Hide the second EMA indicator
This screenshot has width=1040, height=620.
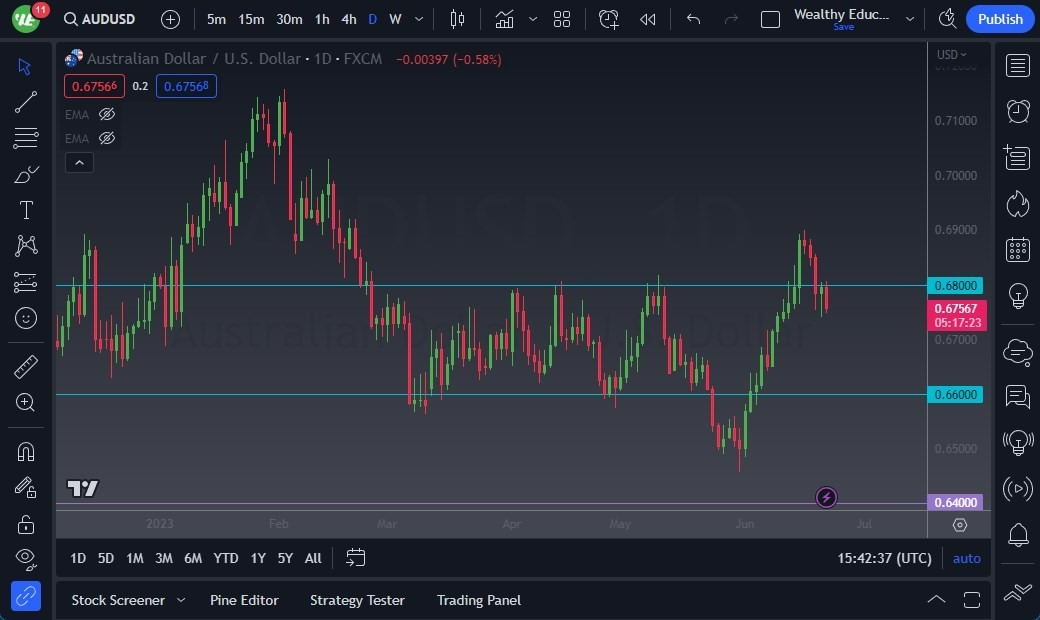(x=105, y=138)
